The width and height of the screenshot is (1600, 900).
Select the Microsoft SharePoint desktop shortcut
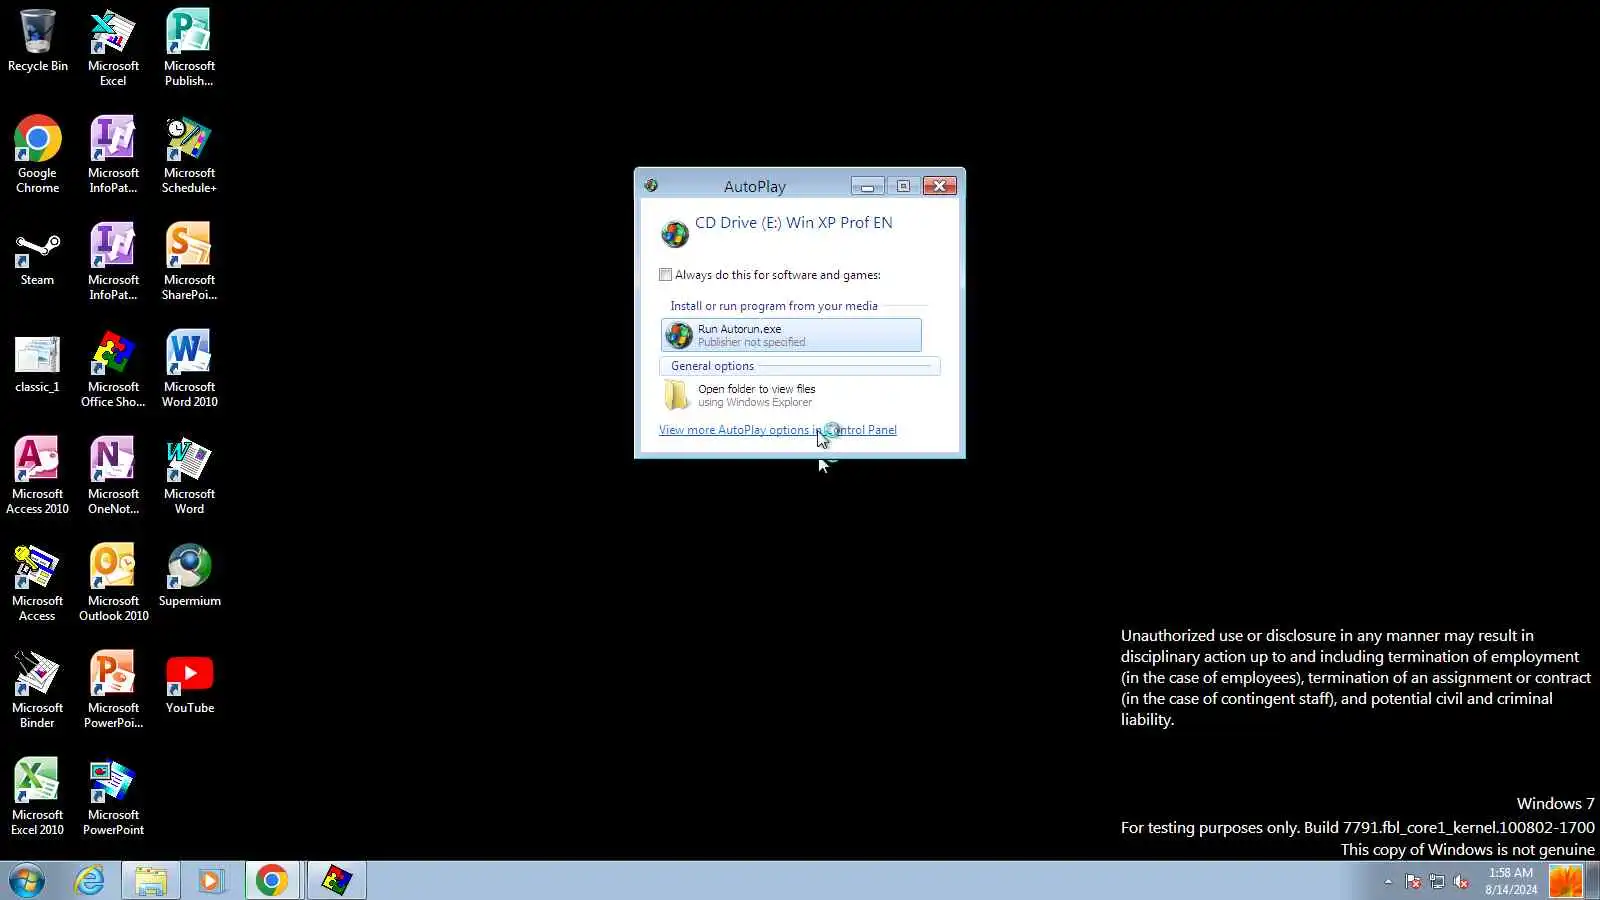click(189, 262)
